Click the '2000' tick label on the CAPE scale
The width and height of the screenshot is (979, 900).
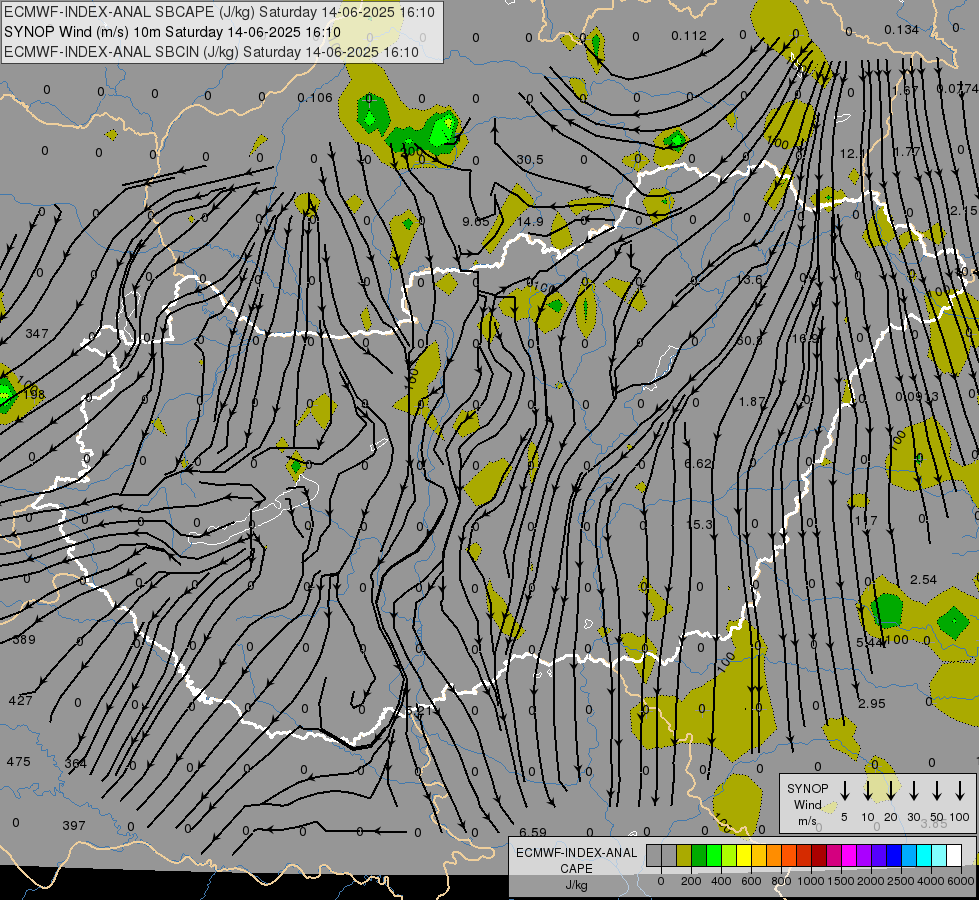pos(870,881)
